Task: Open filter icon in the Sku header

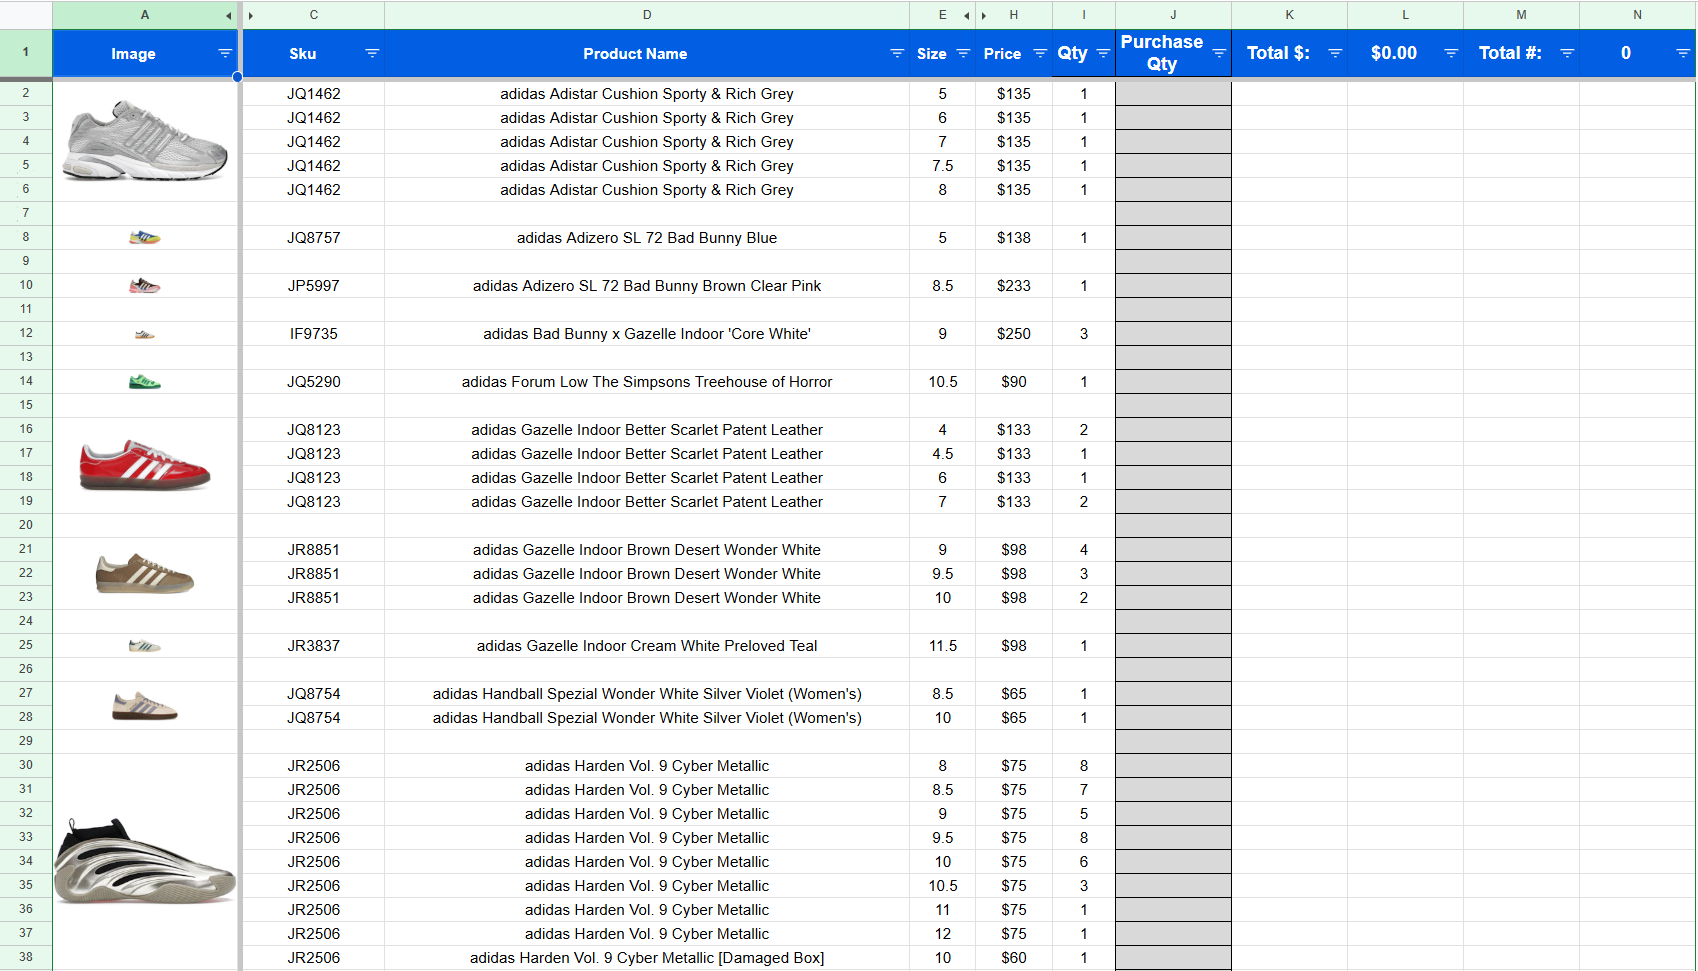Action: click(372, 54)
